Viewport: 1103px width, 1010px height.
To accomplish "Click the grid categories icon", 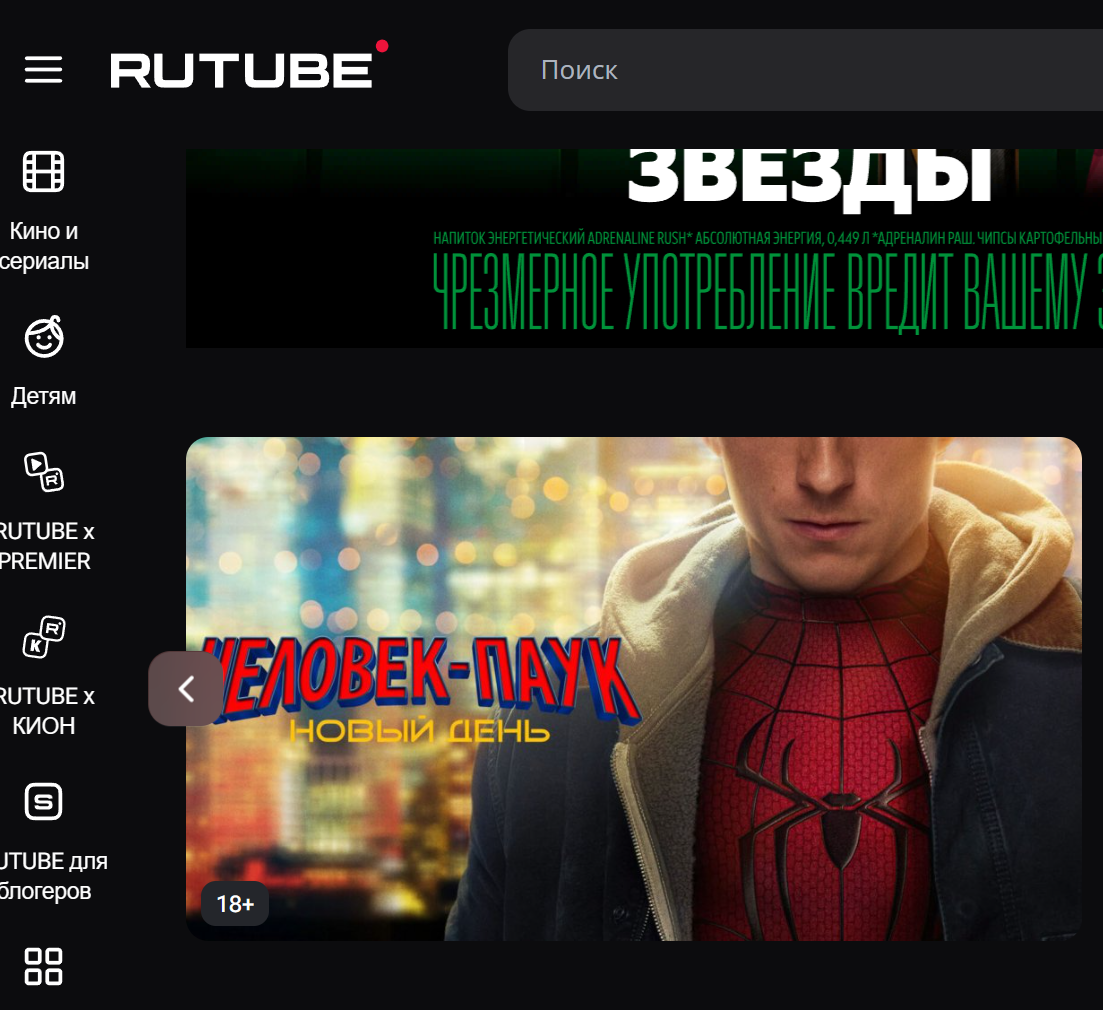I will pyautogui.click(x=44, y=966).
